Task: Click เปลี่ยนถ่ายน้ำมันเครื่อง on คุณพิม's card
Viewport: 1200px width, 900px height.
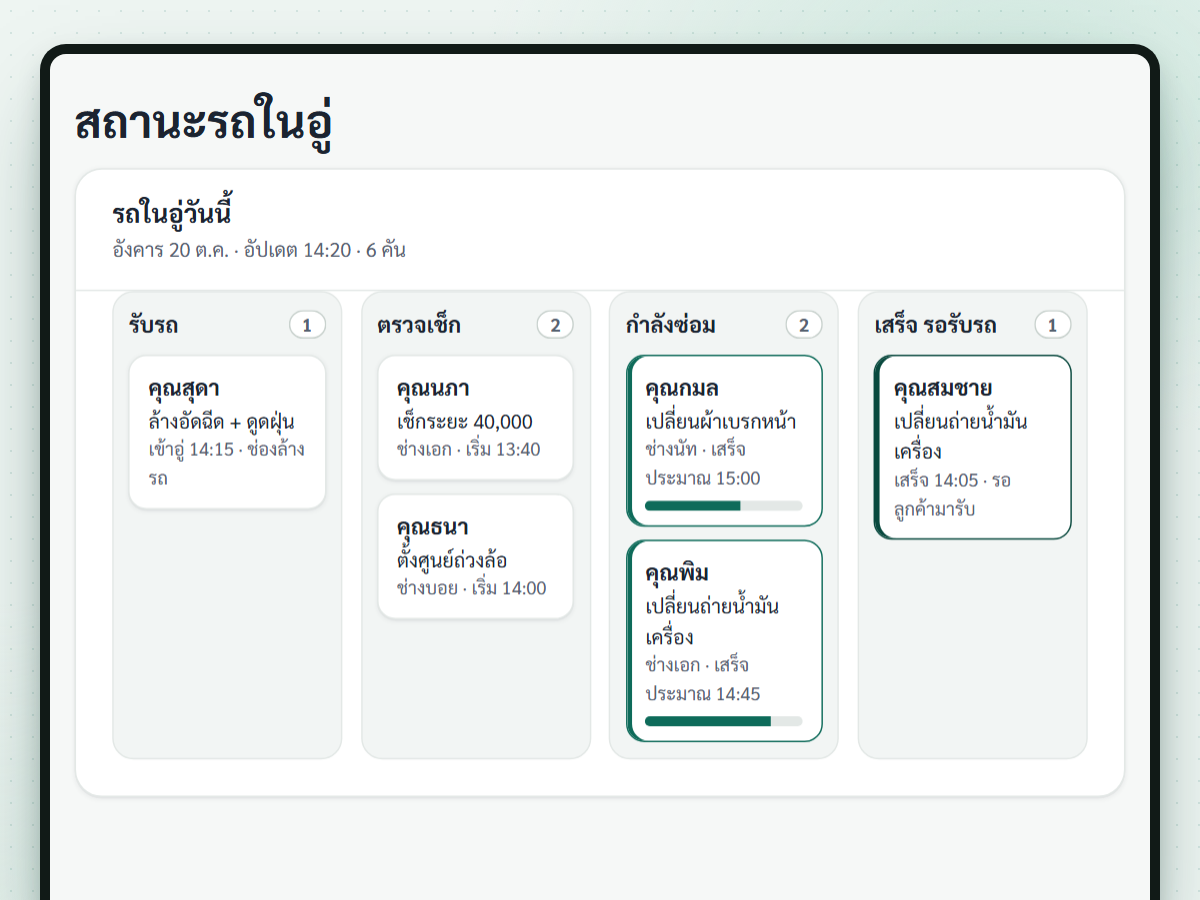Action: [x=712, y=622]
